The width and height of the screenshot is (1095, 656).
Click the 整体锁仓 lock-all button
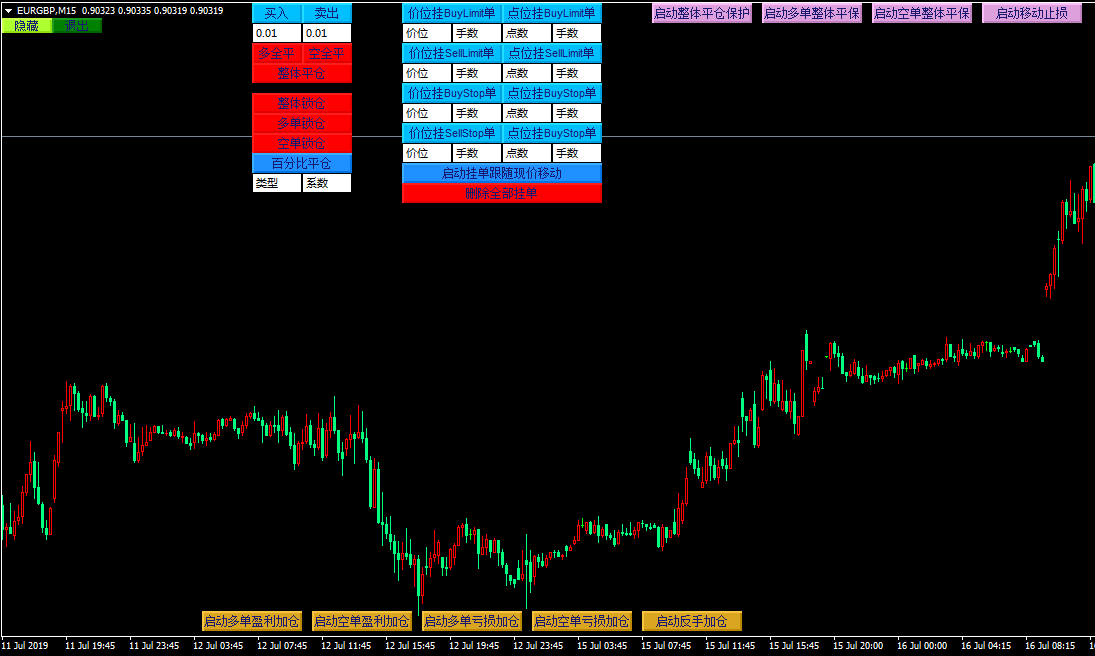pyautogui.click(x=301, y=103)
